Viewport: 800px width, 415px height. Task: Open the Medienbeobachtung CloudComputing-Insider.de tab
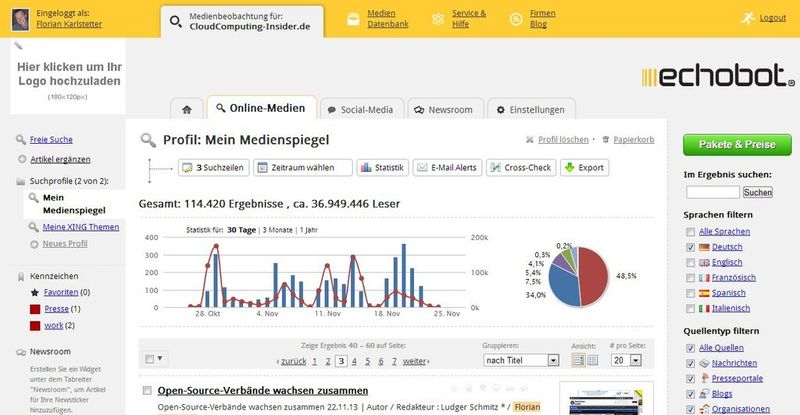242,22
